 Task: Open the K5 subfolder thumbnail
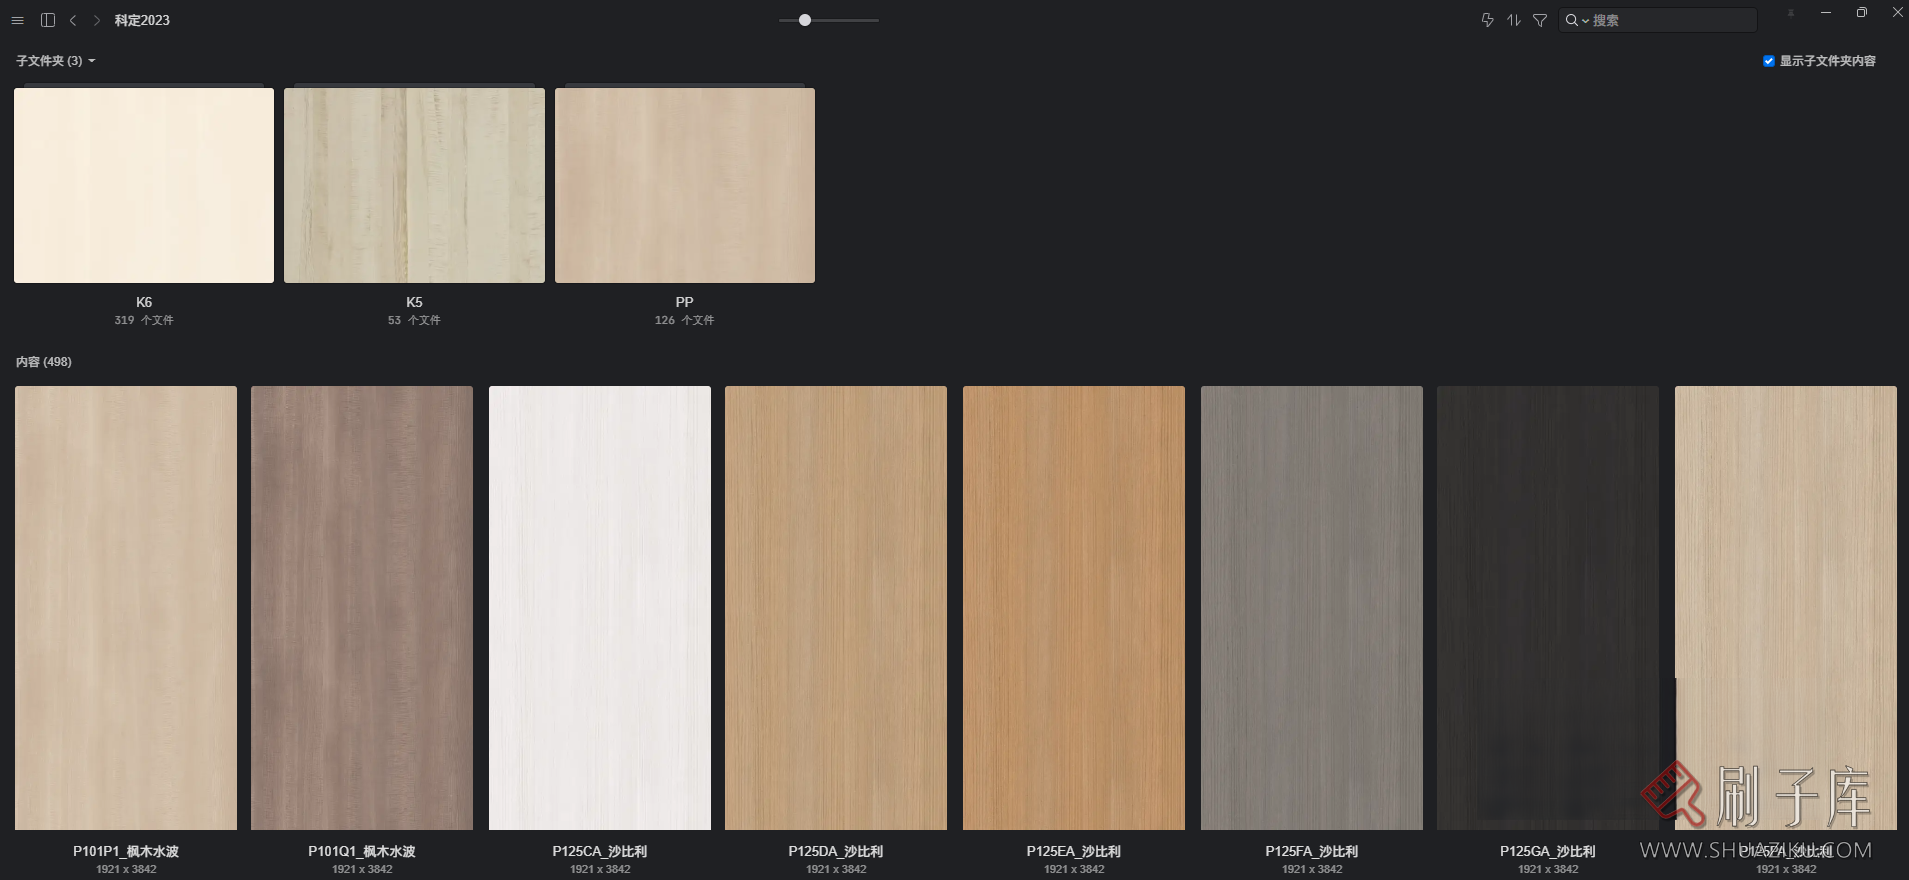(414, 186)
